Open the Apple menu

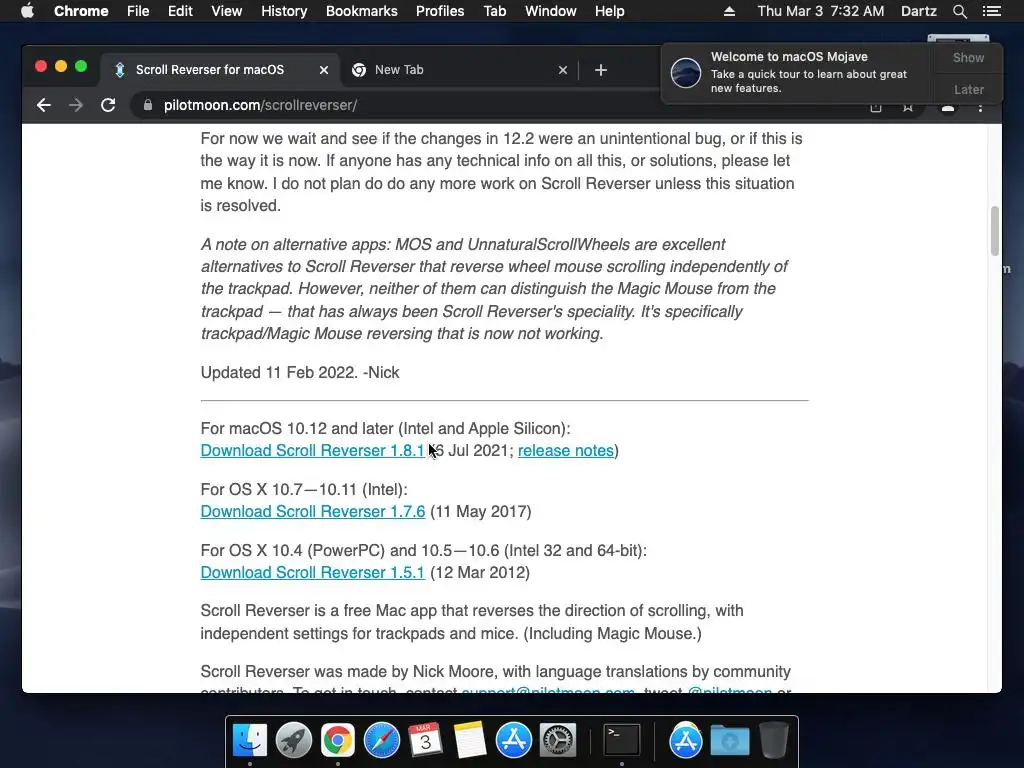pyautogui.click(x=27, y=11)
